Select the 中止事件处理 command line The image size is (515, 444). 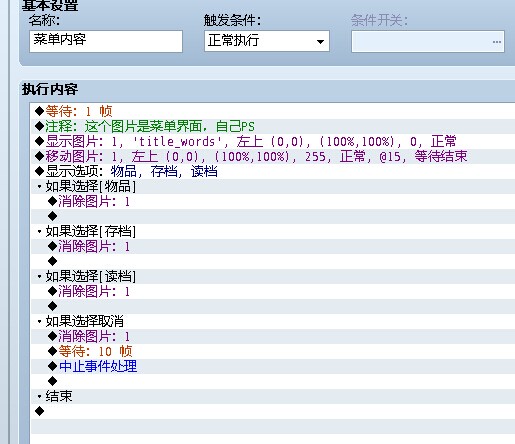coord(273,366)
